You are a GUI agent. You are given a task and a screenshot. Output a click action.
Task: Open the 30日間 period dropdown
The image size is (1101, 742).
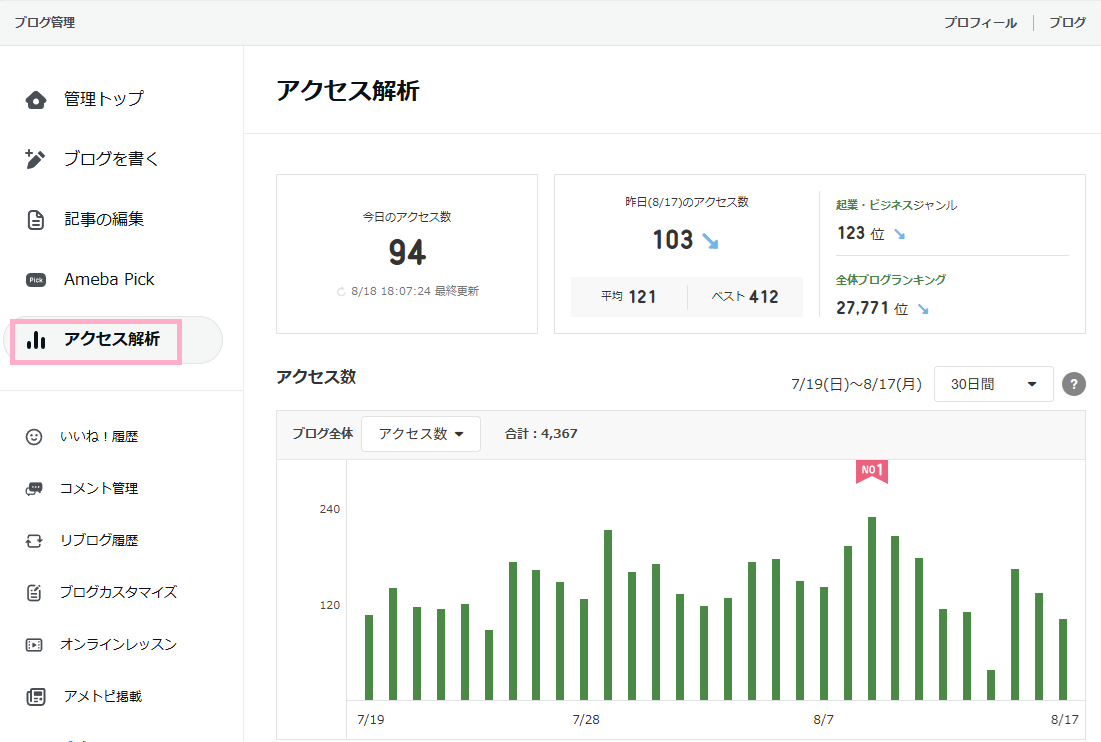(994, 384)
